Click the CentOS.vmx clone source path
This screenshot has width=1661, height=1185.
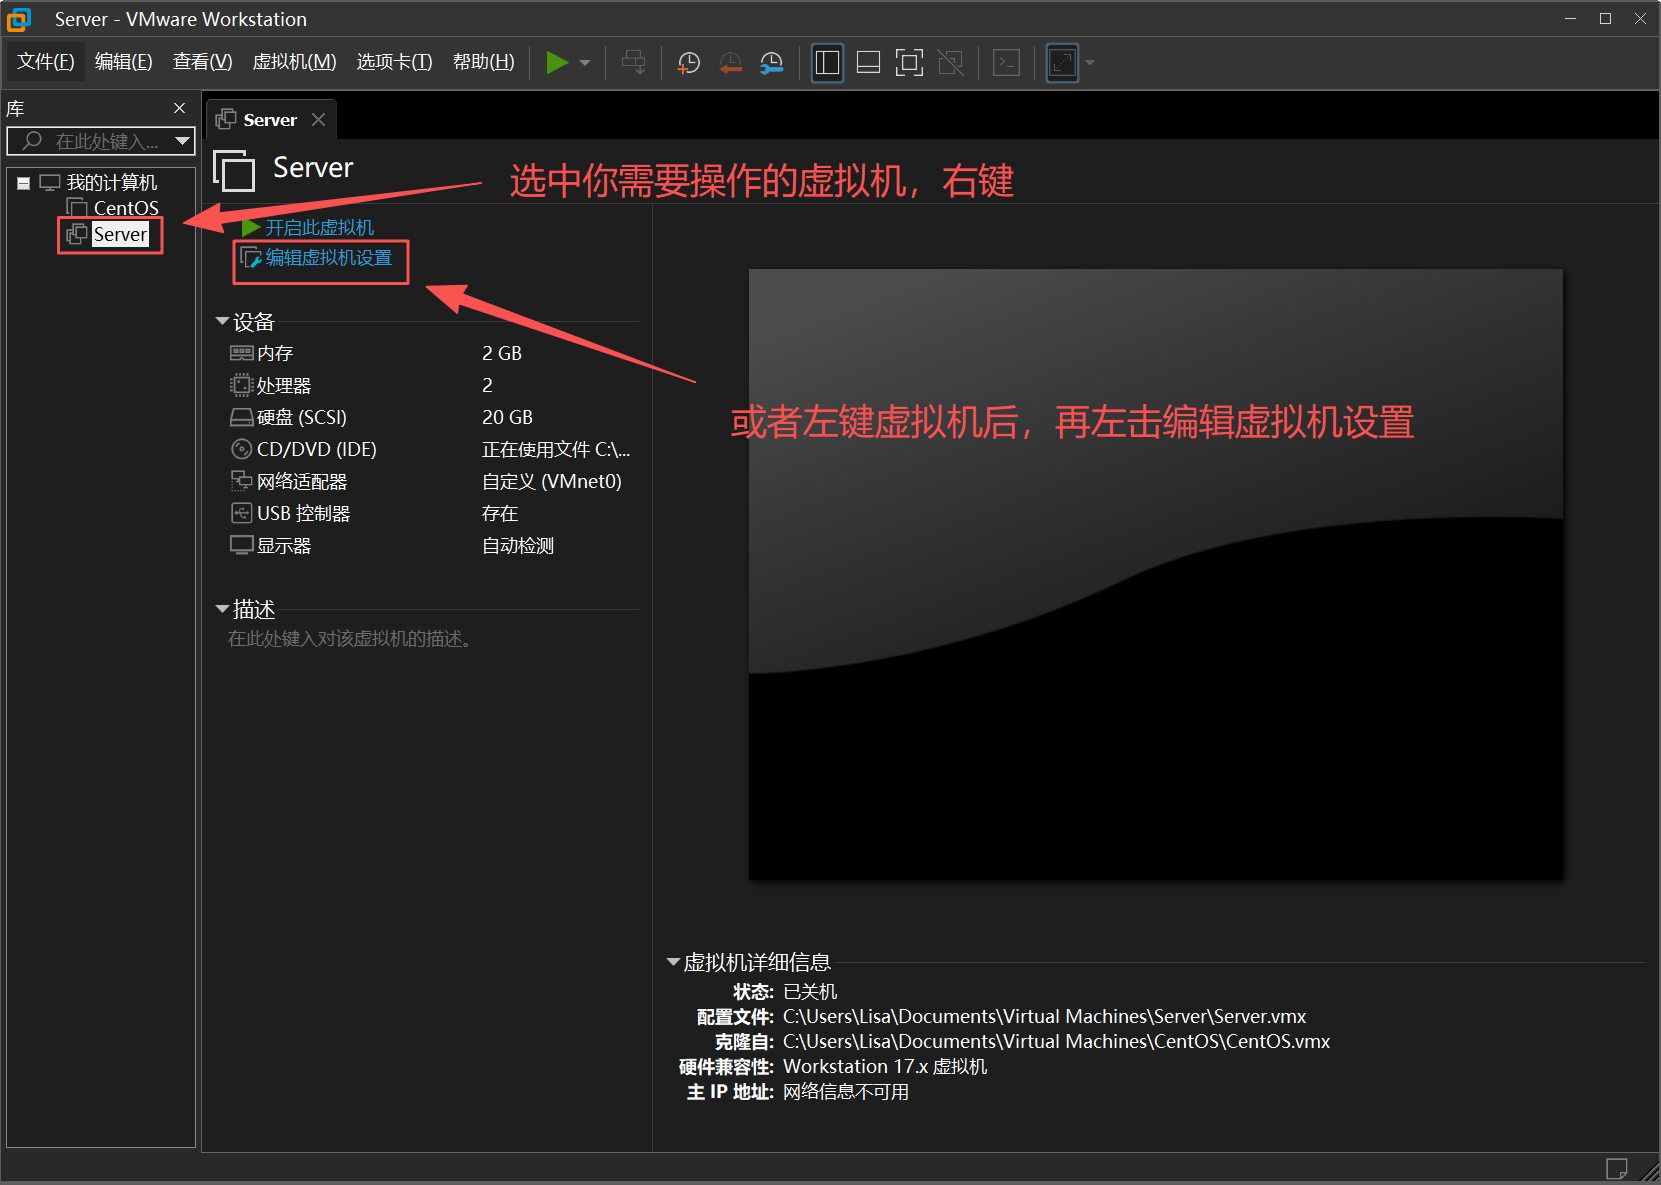(x=1056, y=1041)
